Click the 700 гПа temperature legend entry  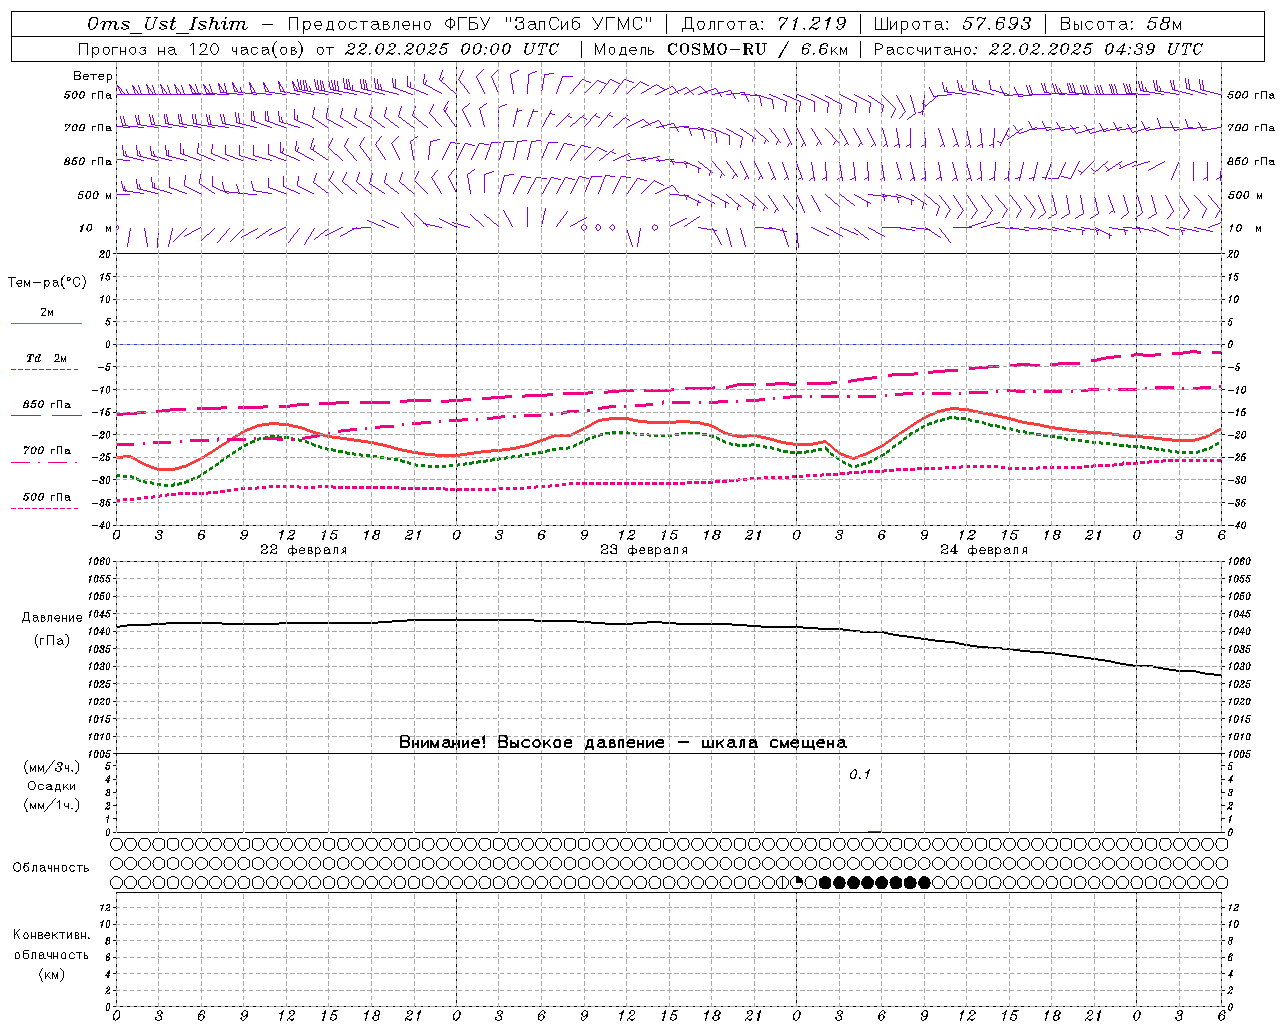(x=46, y=450)
